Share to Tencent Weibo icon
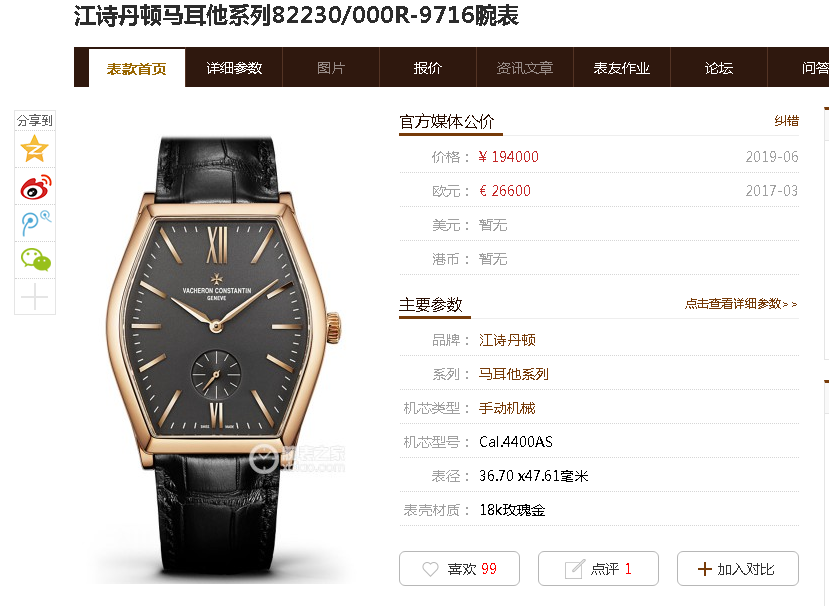The image size is (829, 606). pos(35,223)
